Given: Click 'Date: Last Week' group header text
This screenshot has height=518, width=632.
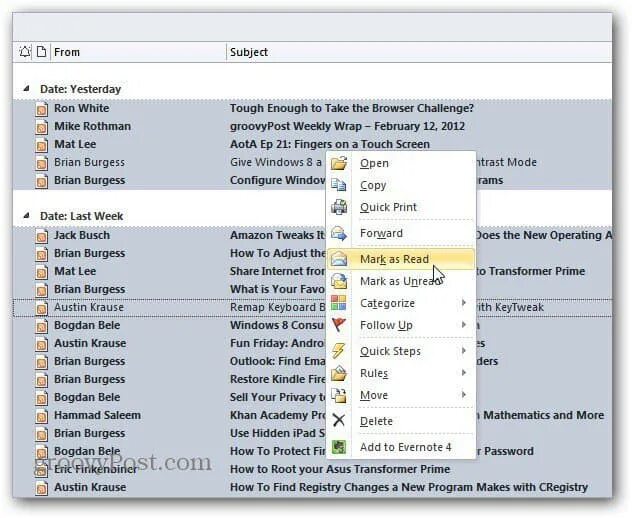Looking at the screenshot, I should [81, 216].
